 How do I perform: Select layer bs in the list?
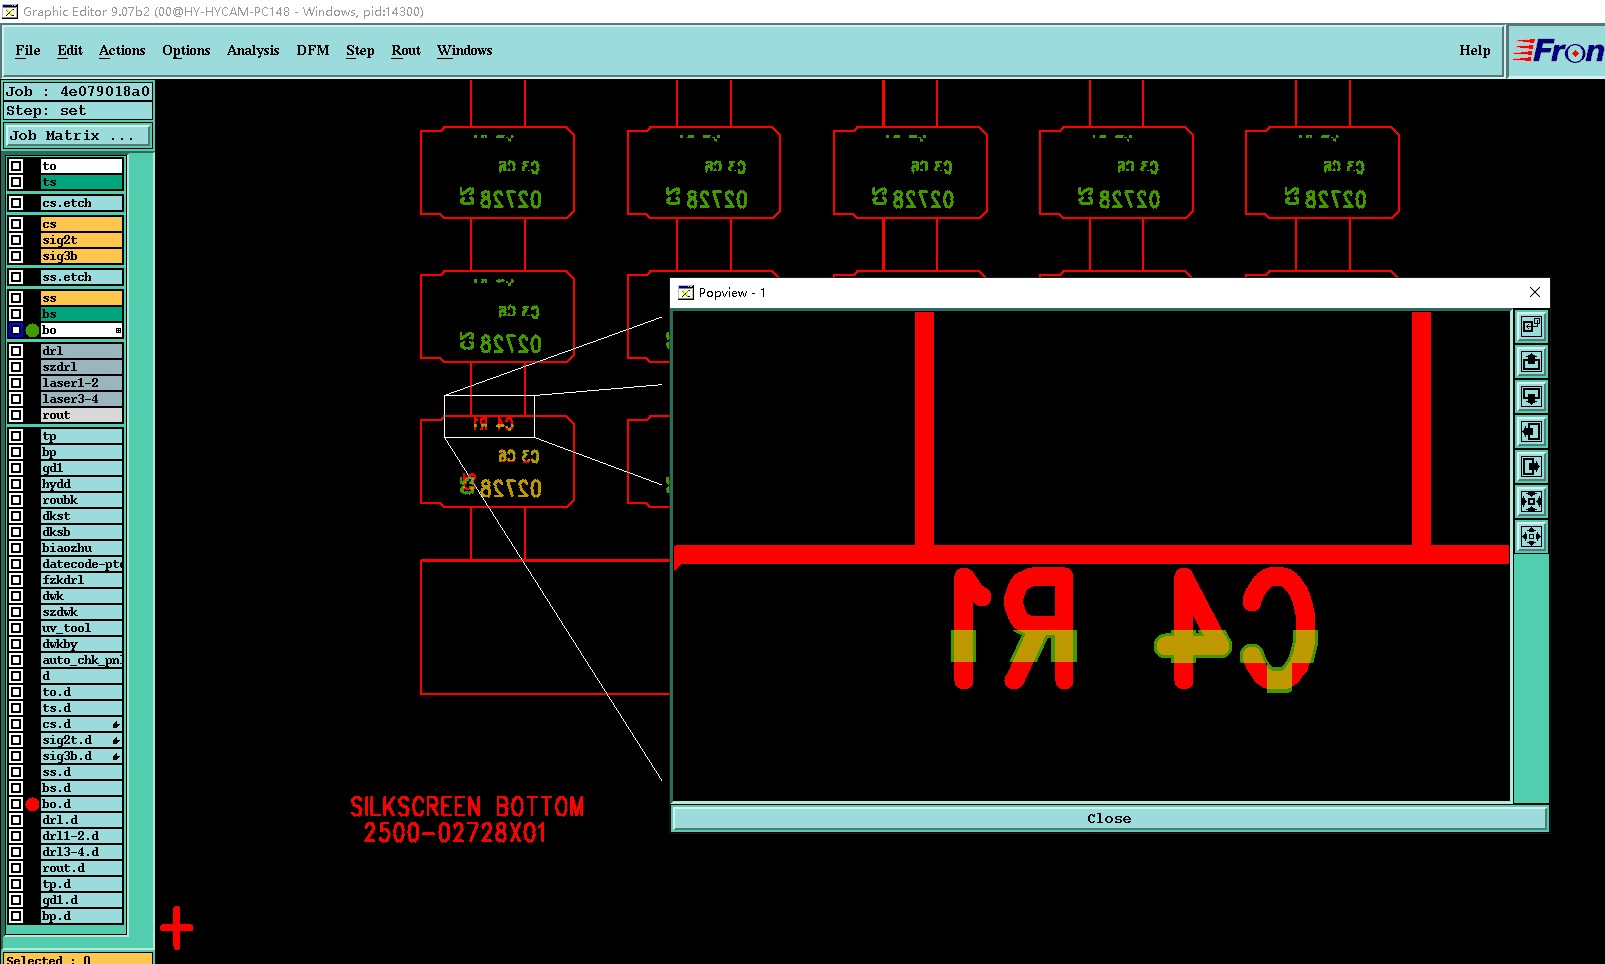81,314
